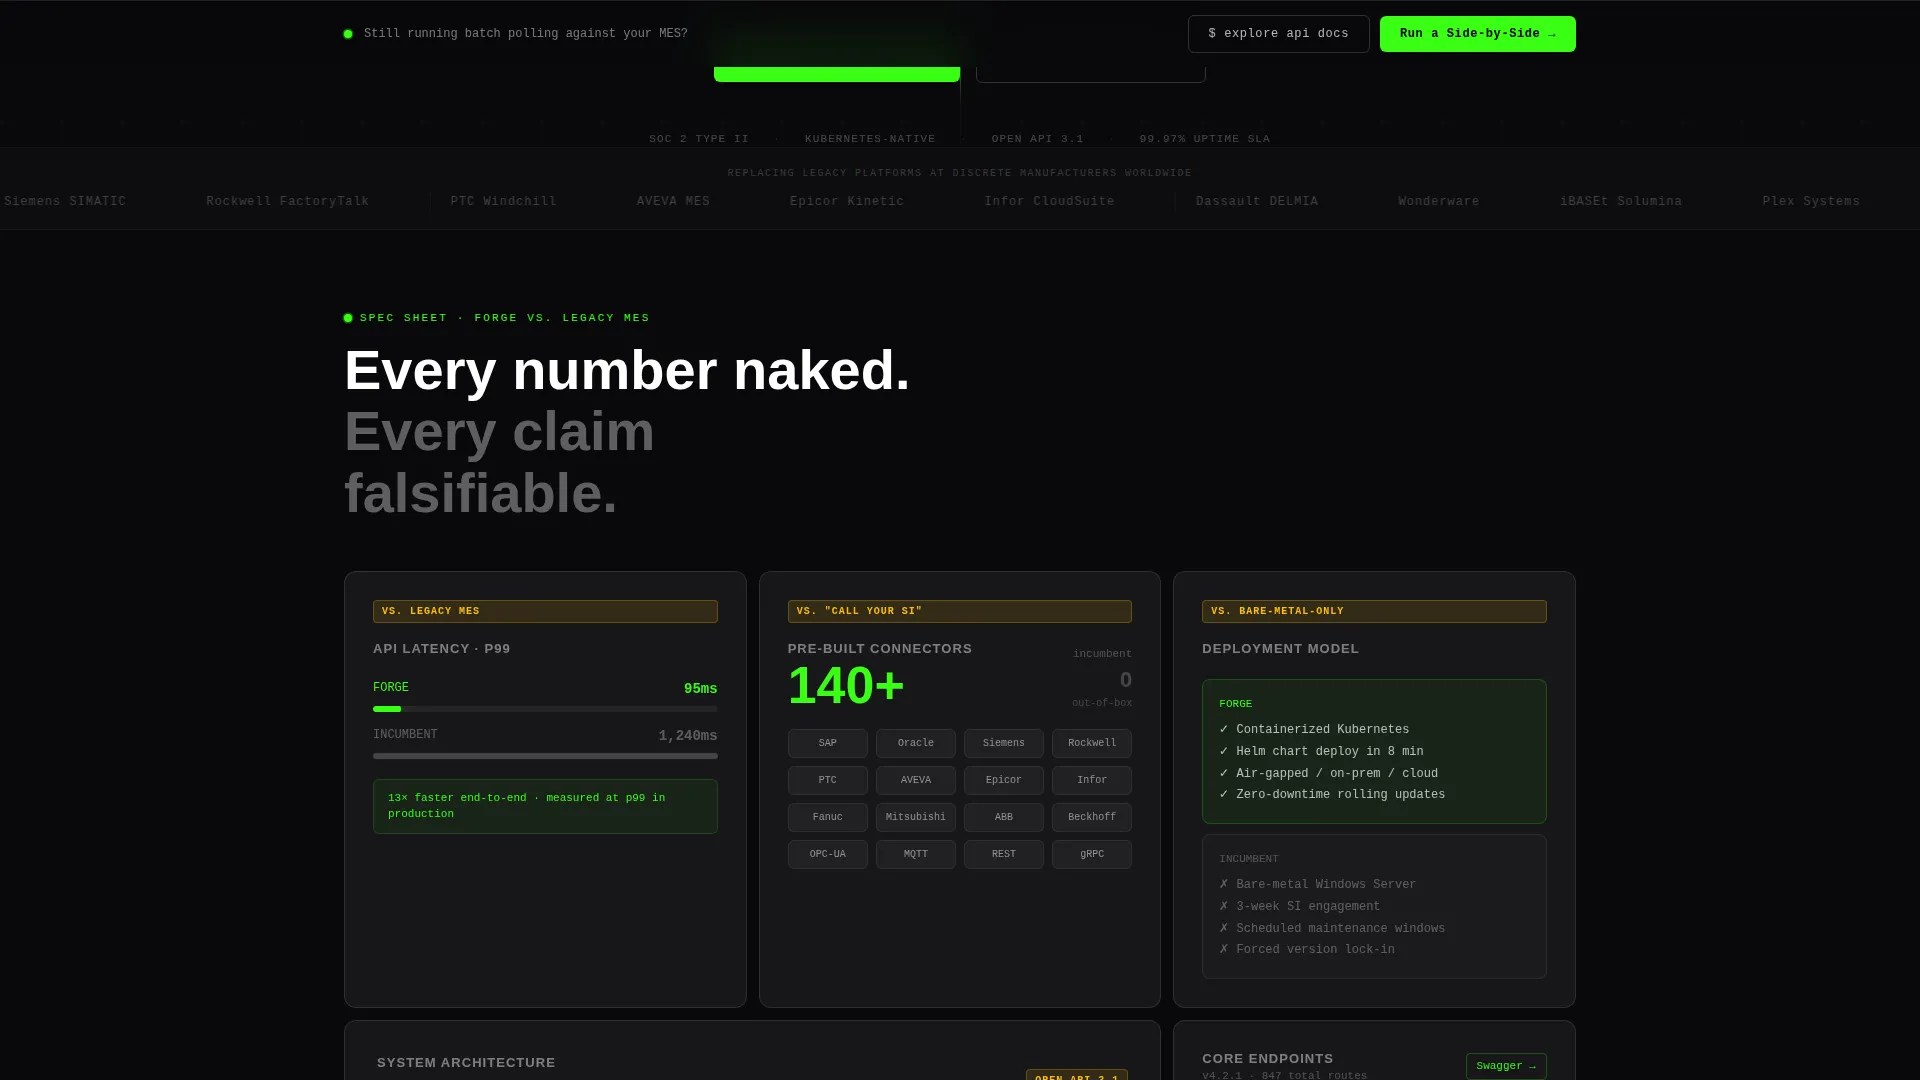Click the 'VS. LEGACY MES' tag
The width and height of the screenshot is (1920, 1080).
pyautogui.click(x=545, y=611)
